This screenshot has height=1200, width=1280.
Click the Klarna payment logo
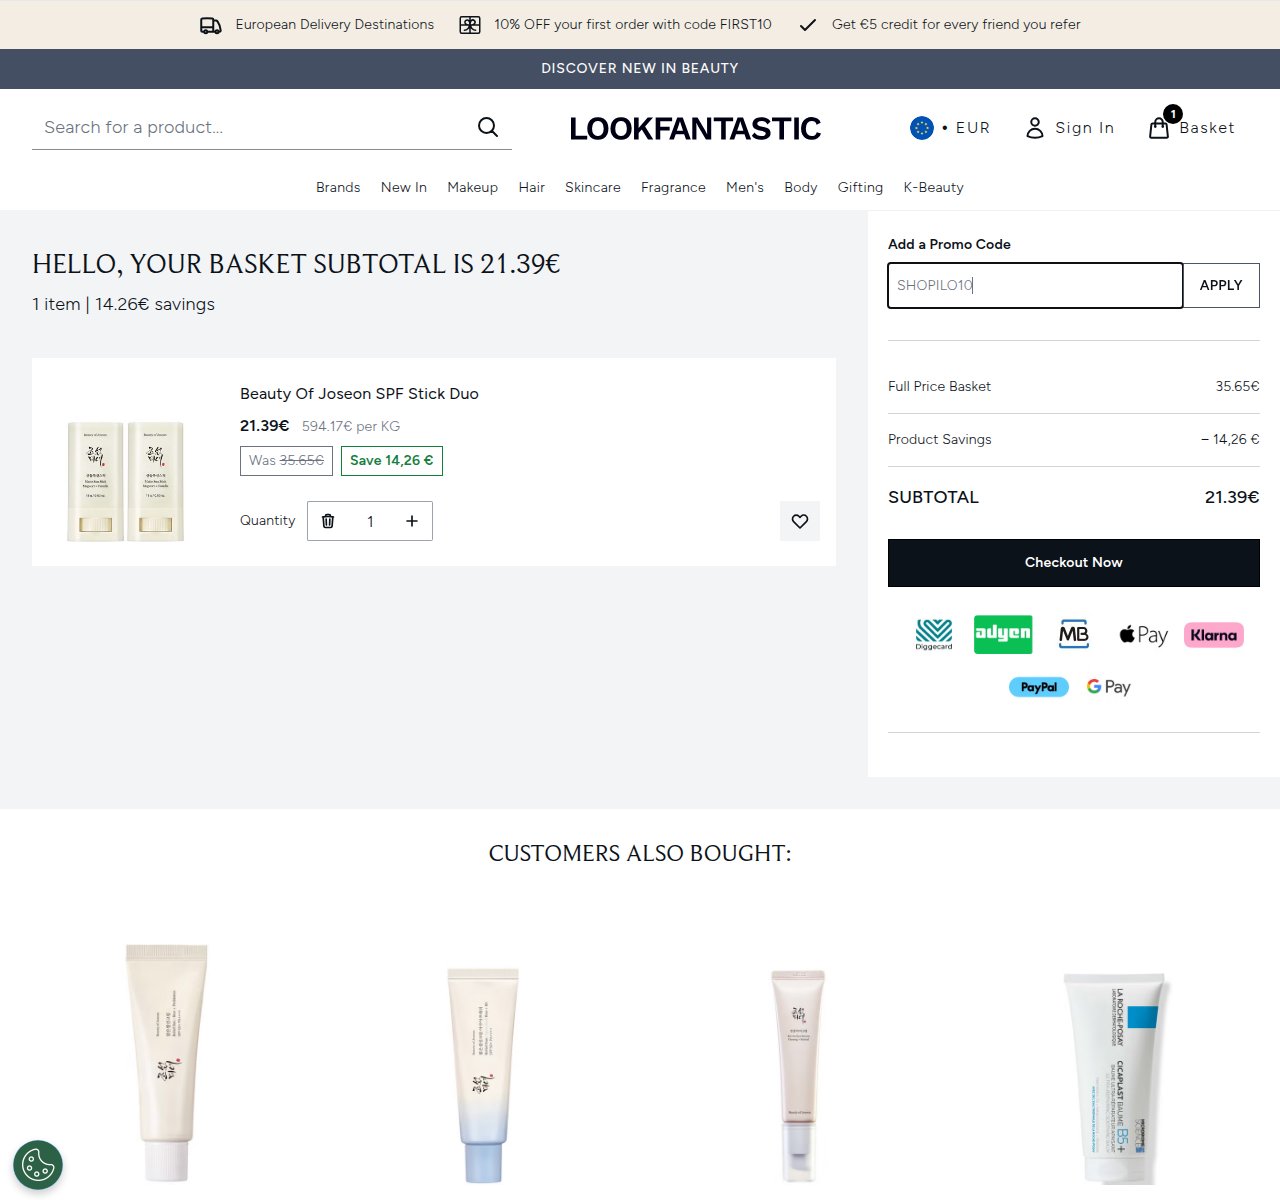[x=1214, y=635]
